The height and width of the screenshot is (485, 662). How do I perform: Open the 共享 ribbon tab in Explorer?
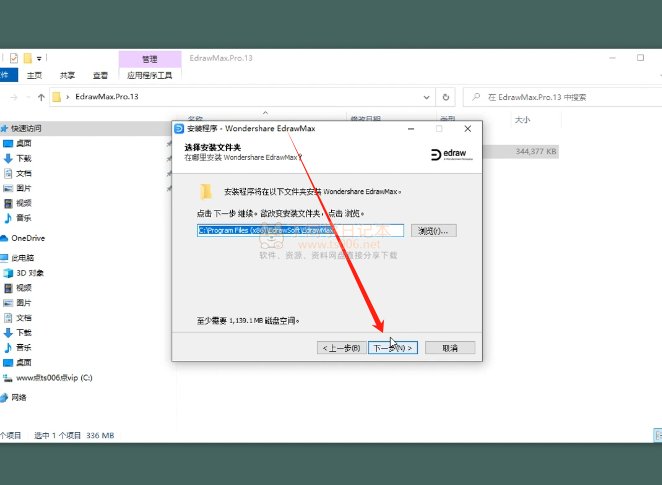(x=67, y=75)
